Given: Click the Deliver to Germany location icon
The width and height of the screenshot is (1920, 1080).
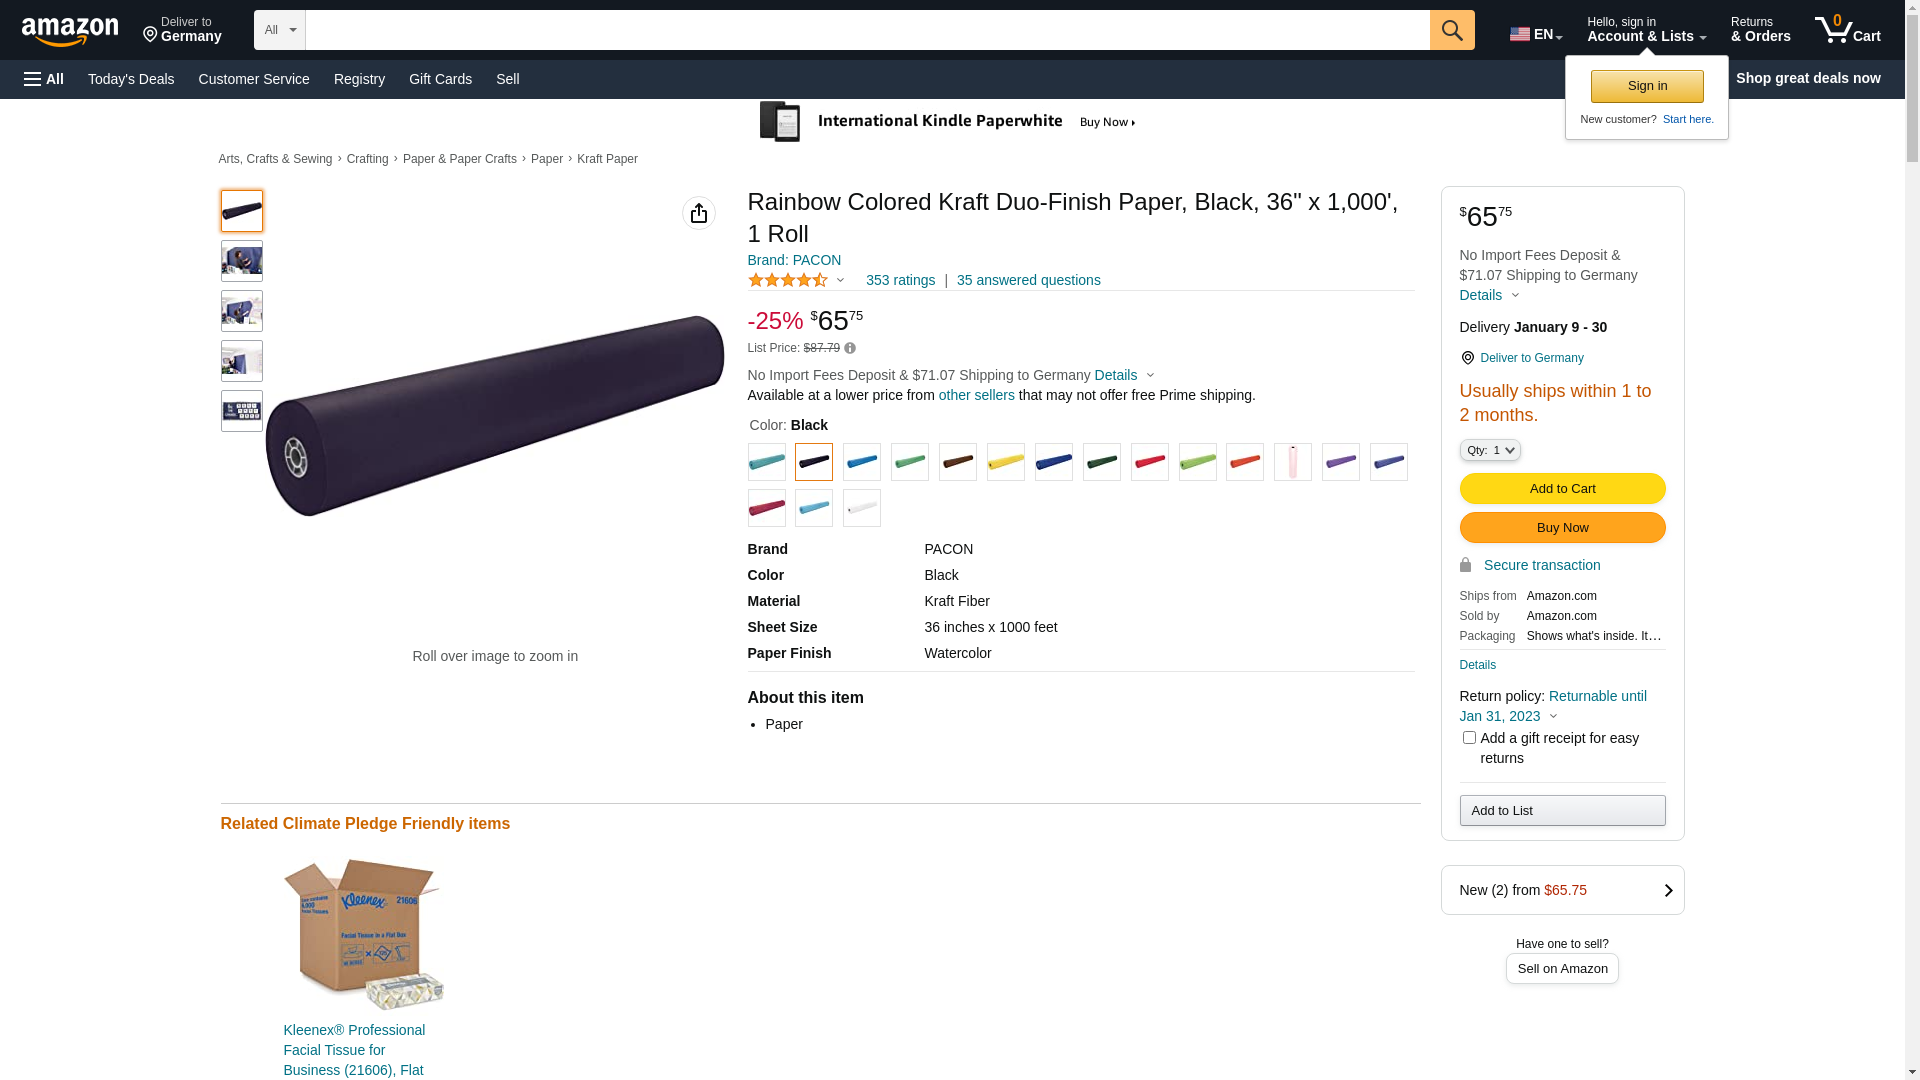Looking at the screenshot, I should coord(1467,358).
